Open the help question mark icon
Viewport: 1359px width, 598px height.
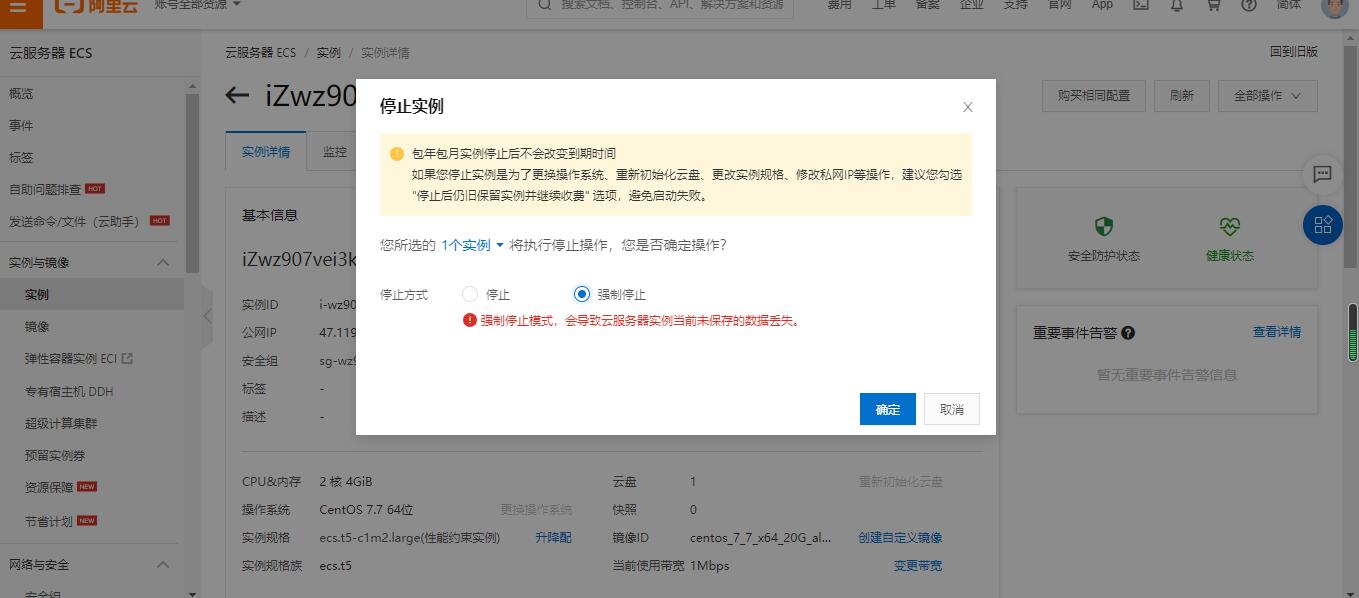tap(1249, 5)
